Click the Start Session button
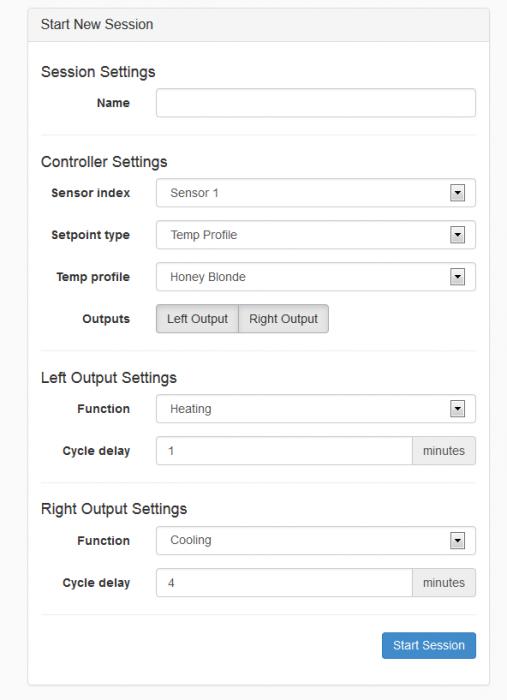Image resolution: width=507 pixels, height=700 pixels. (429, 645)
